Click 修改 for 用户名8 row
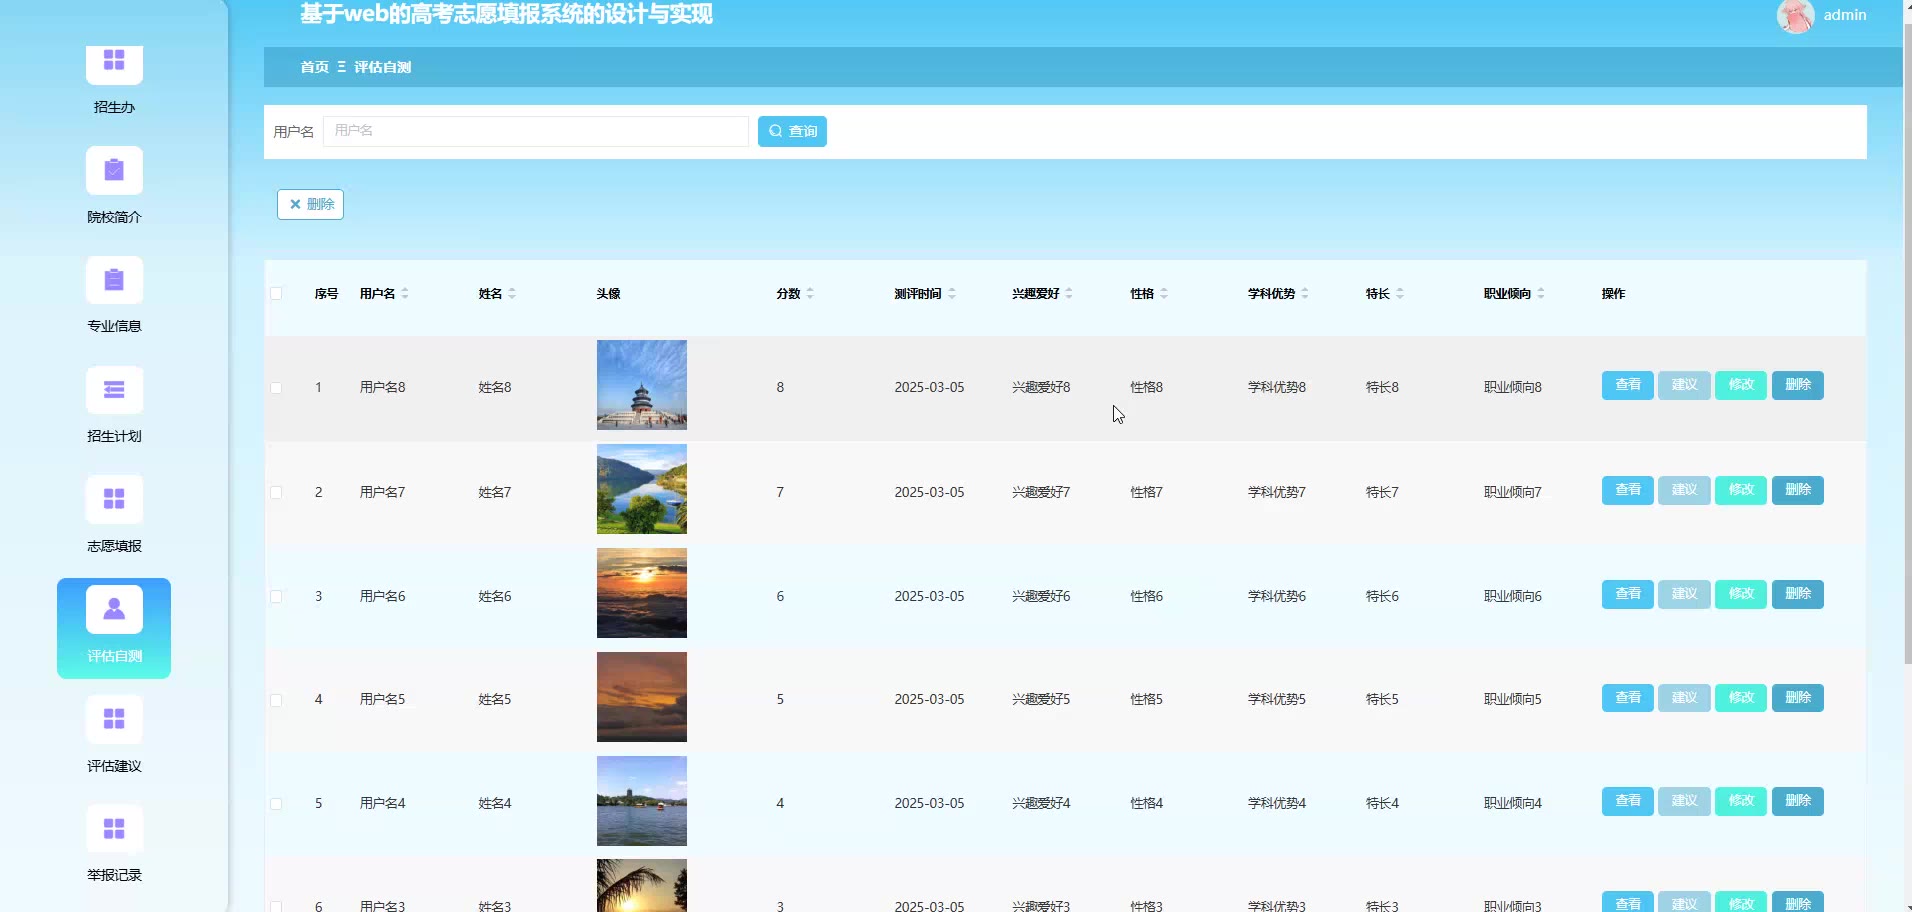 (x=1741, y=385)
